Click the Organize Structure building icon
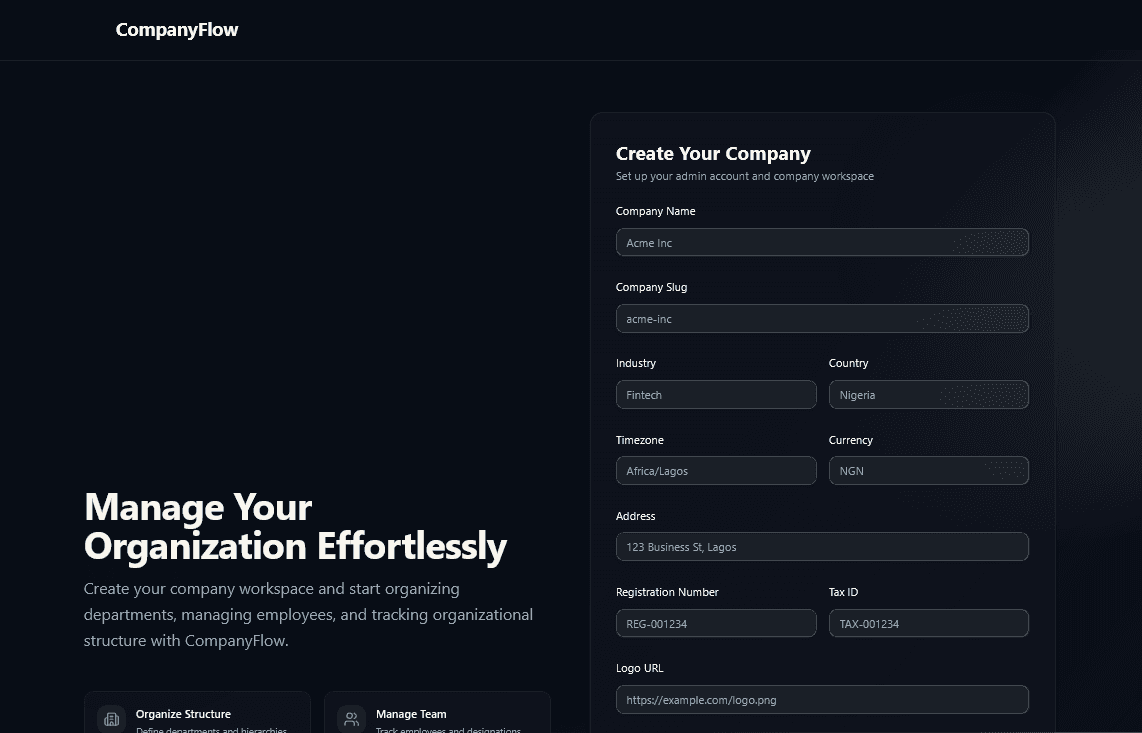This screenshot has width=1142, height=733. pos(112,719)
